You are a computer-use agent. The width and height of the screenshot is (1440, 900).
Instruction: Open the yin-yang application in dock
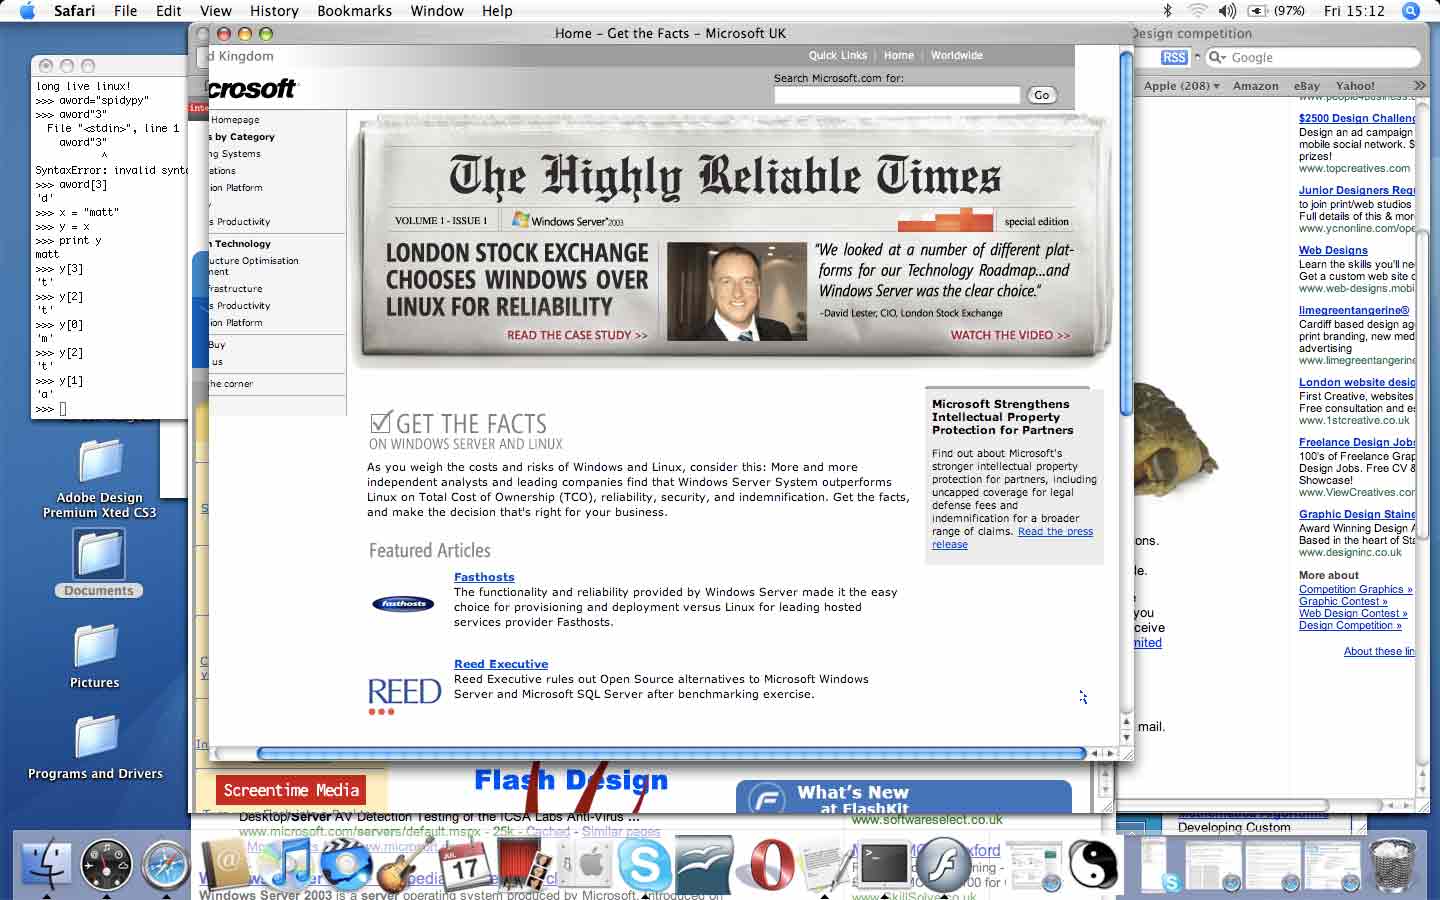click(1092, 865)
